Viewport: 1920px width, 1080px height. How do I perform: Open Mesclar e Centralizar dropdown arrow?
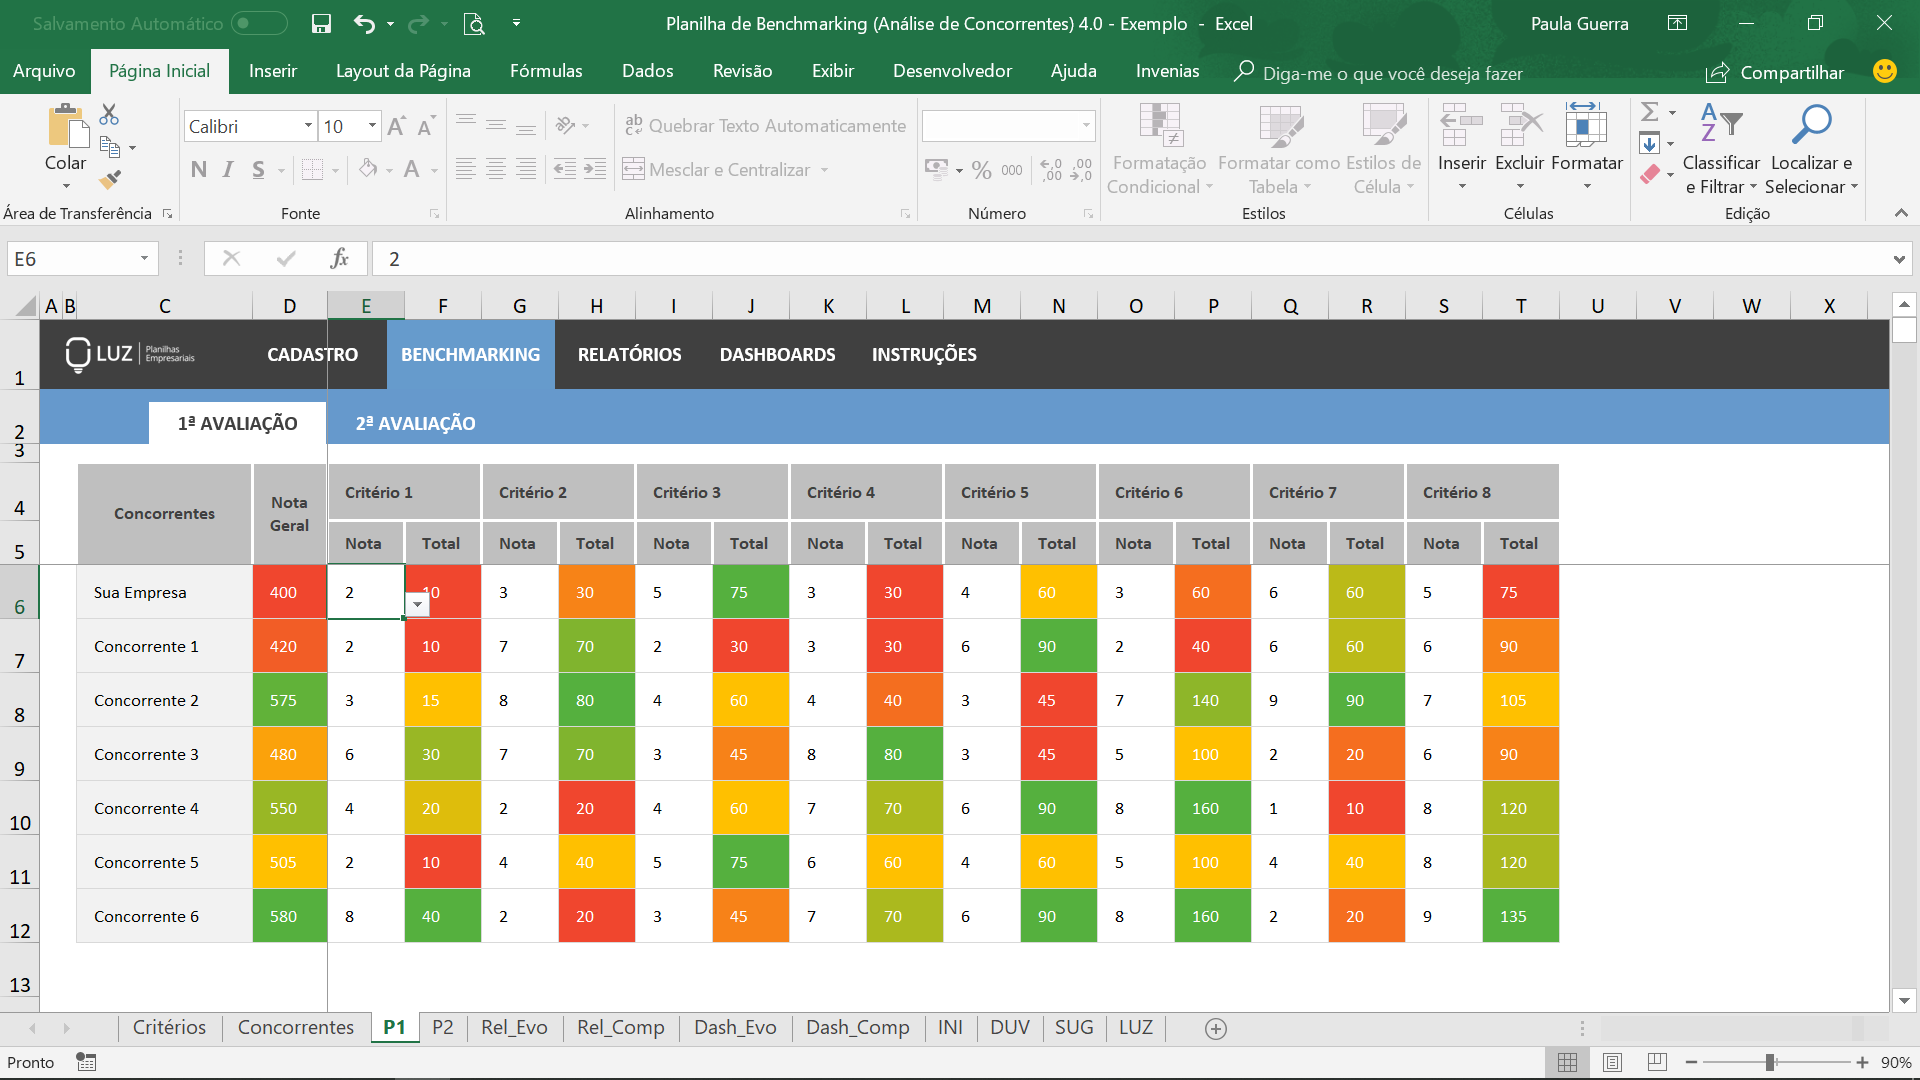[825, 170]
